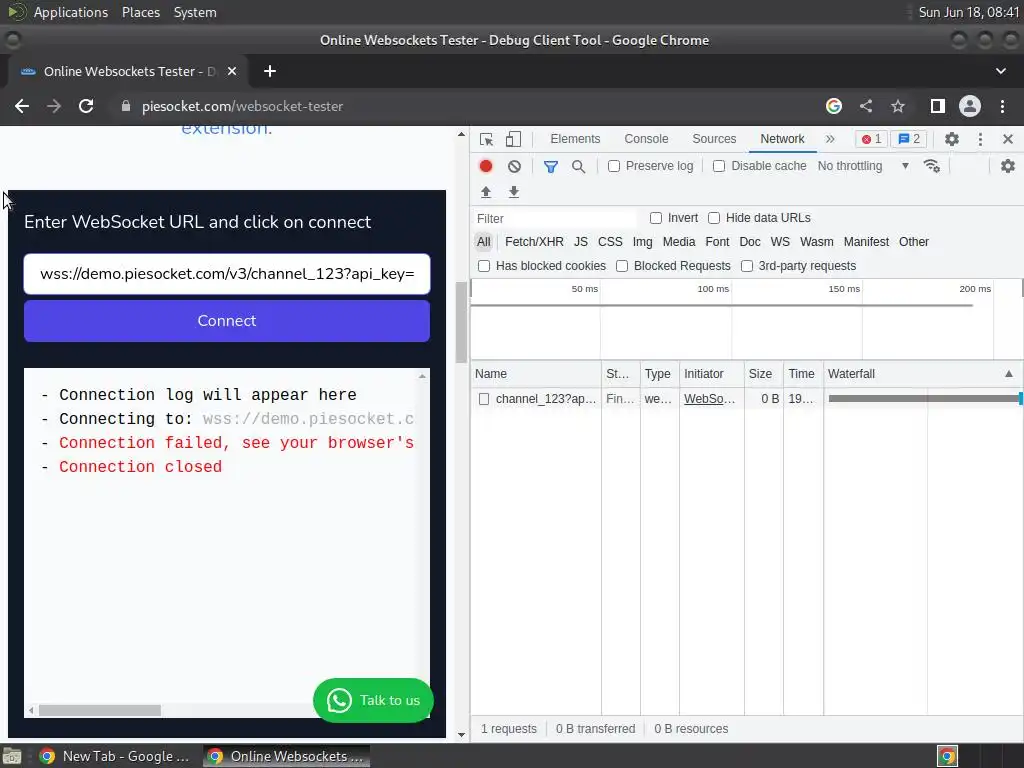Enable Preserve log checkbox
1024x768 pixels.
pos(614,166)
